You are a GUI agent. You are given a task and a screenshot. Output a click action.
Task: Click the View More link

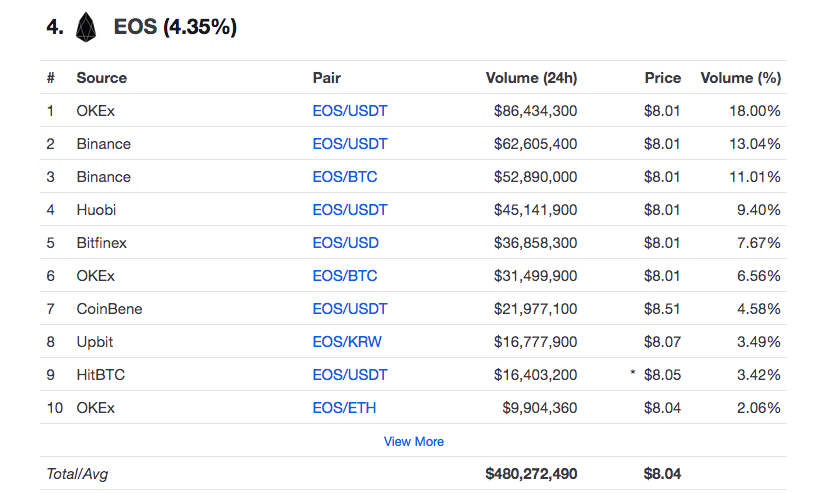click(x=414, y=442)
